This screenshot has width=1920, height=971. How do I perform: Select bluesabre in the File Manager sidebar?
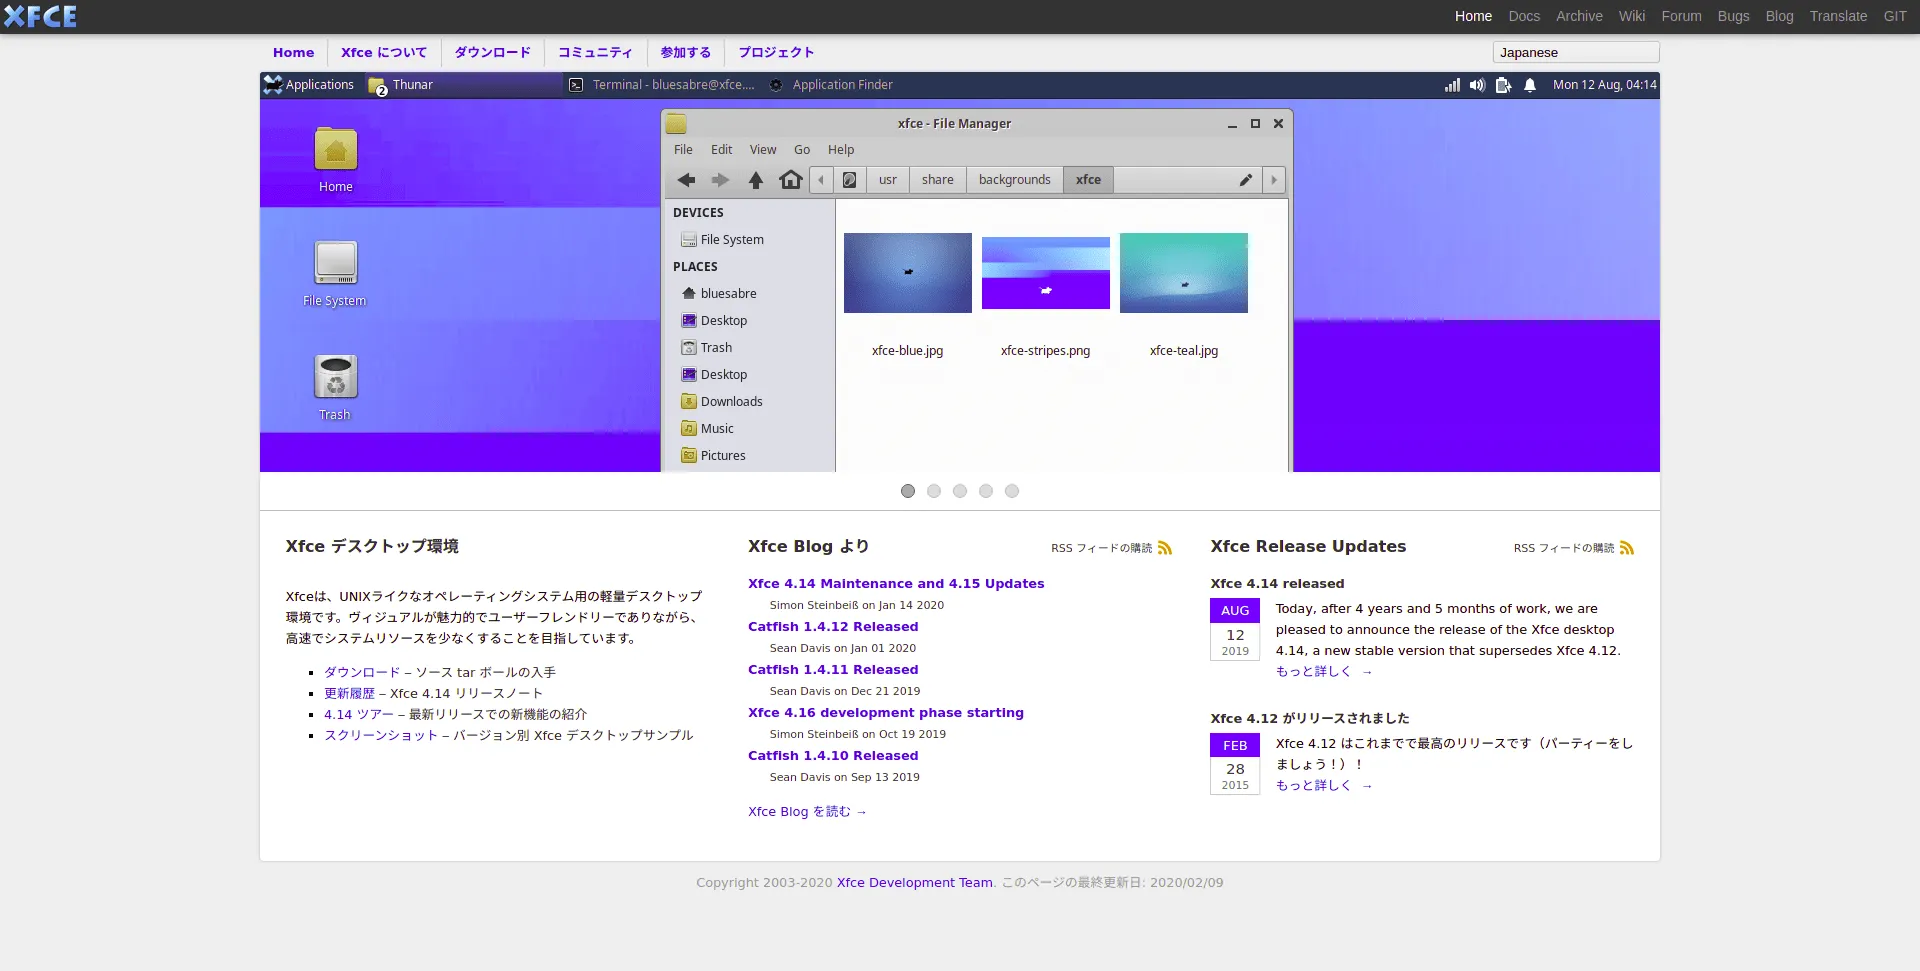tap(719, 294)
